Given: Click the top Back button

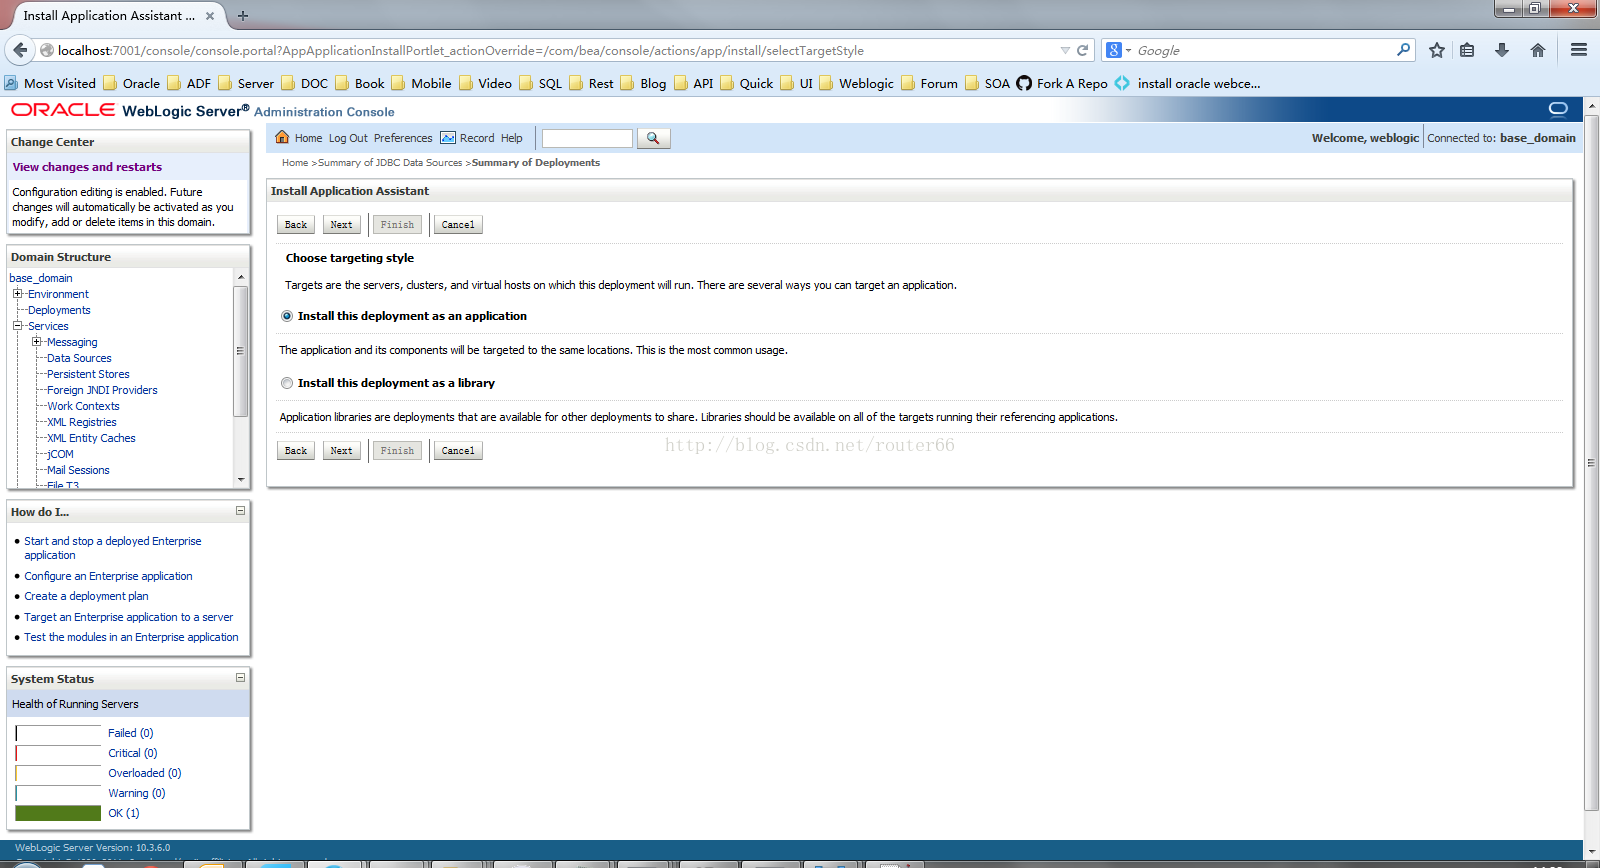Looking at the screenshot, I should (296, 225).
